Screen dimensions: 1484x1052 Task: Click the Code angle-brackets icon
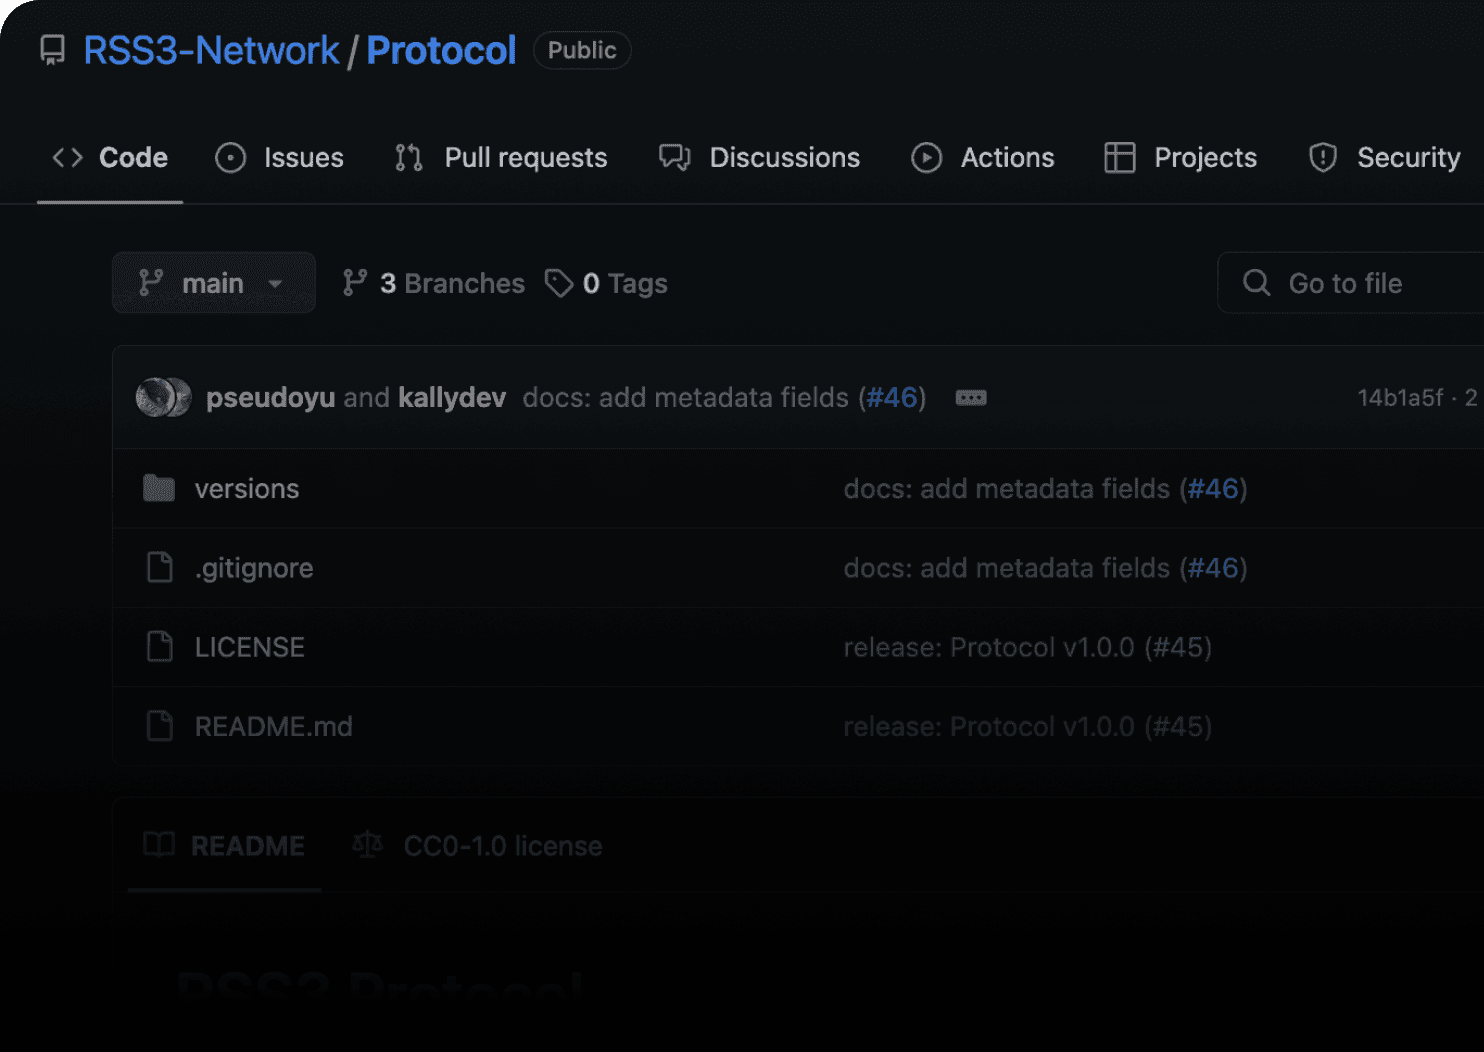point(67,157)
